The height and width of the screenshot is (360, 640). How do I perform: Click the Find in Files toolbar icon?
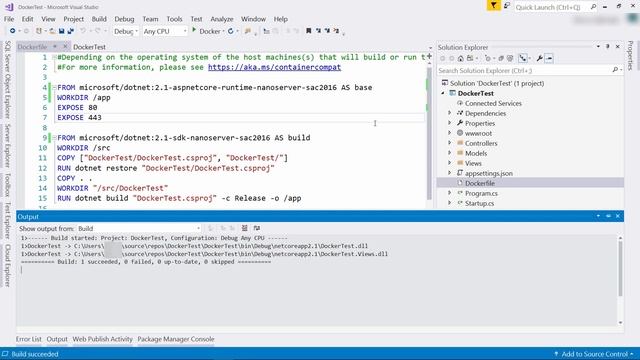[247, 31]
